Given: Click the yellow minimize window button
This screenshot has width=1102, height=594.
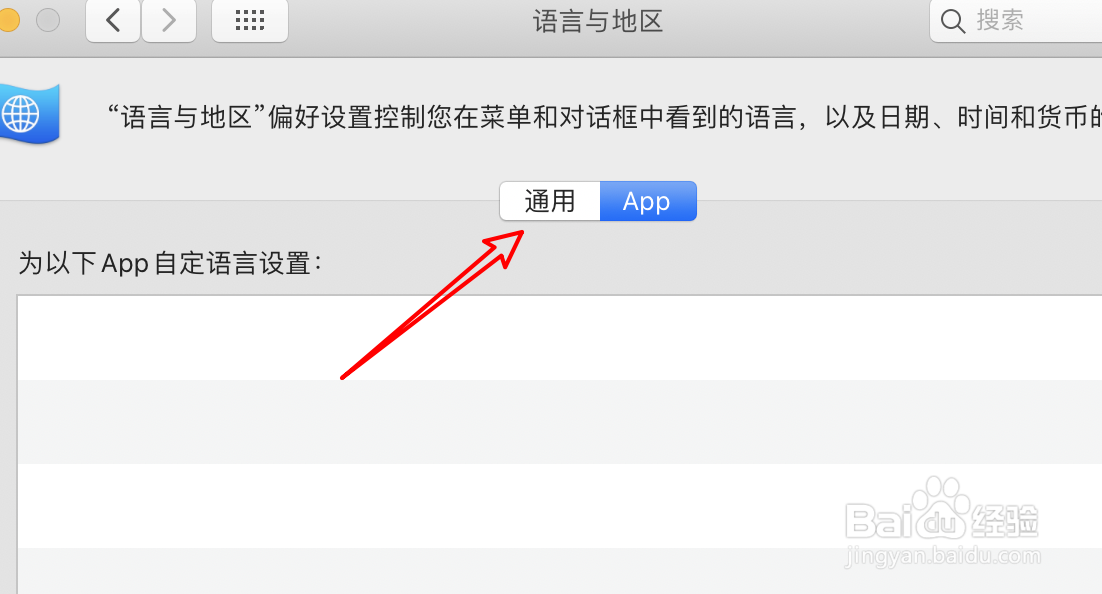Looking at the screenshot, I should (8, 20).
